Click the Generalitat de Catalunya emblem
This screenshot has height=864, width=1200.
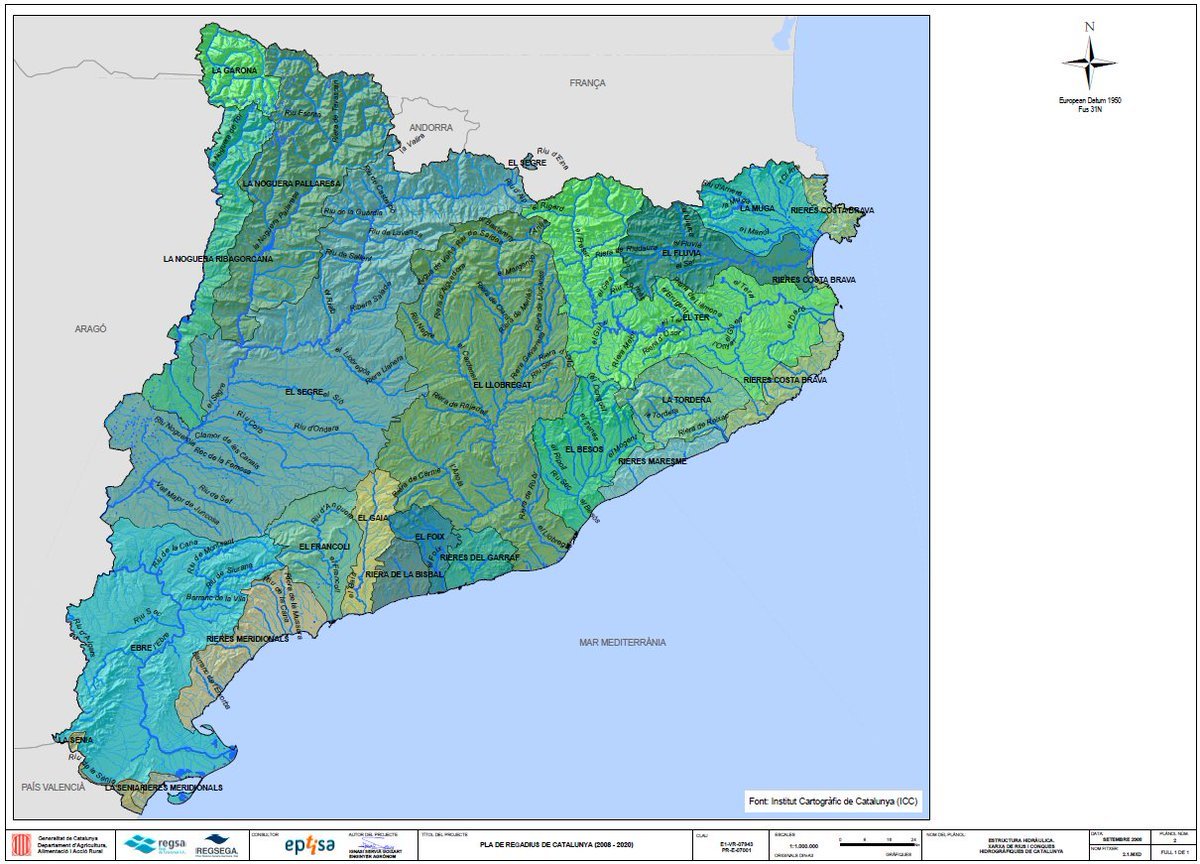(x=20, y=845)
